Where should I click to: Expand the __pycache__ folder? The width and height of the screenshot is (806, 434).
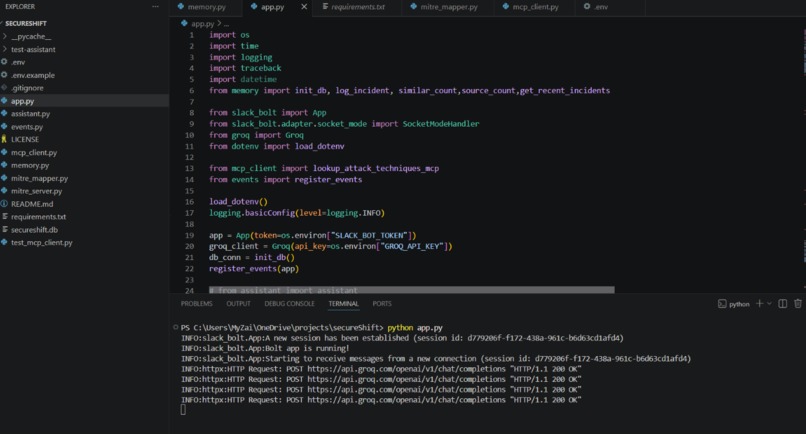click(31, 37)
